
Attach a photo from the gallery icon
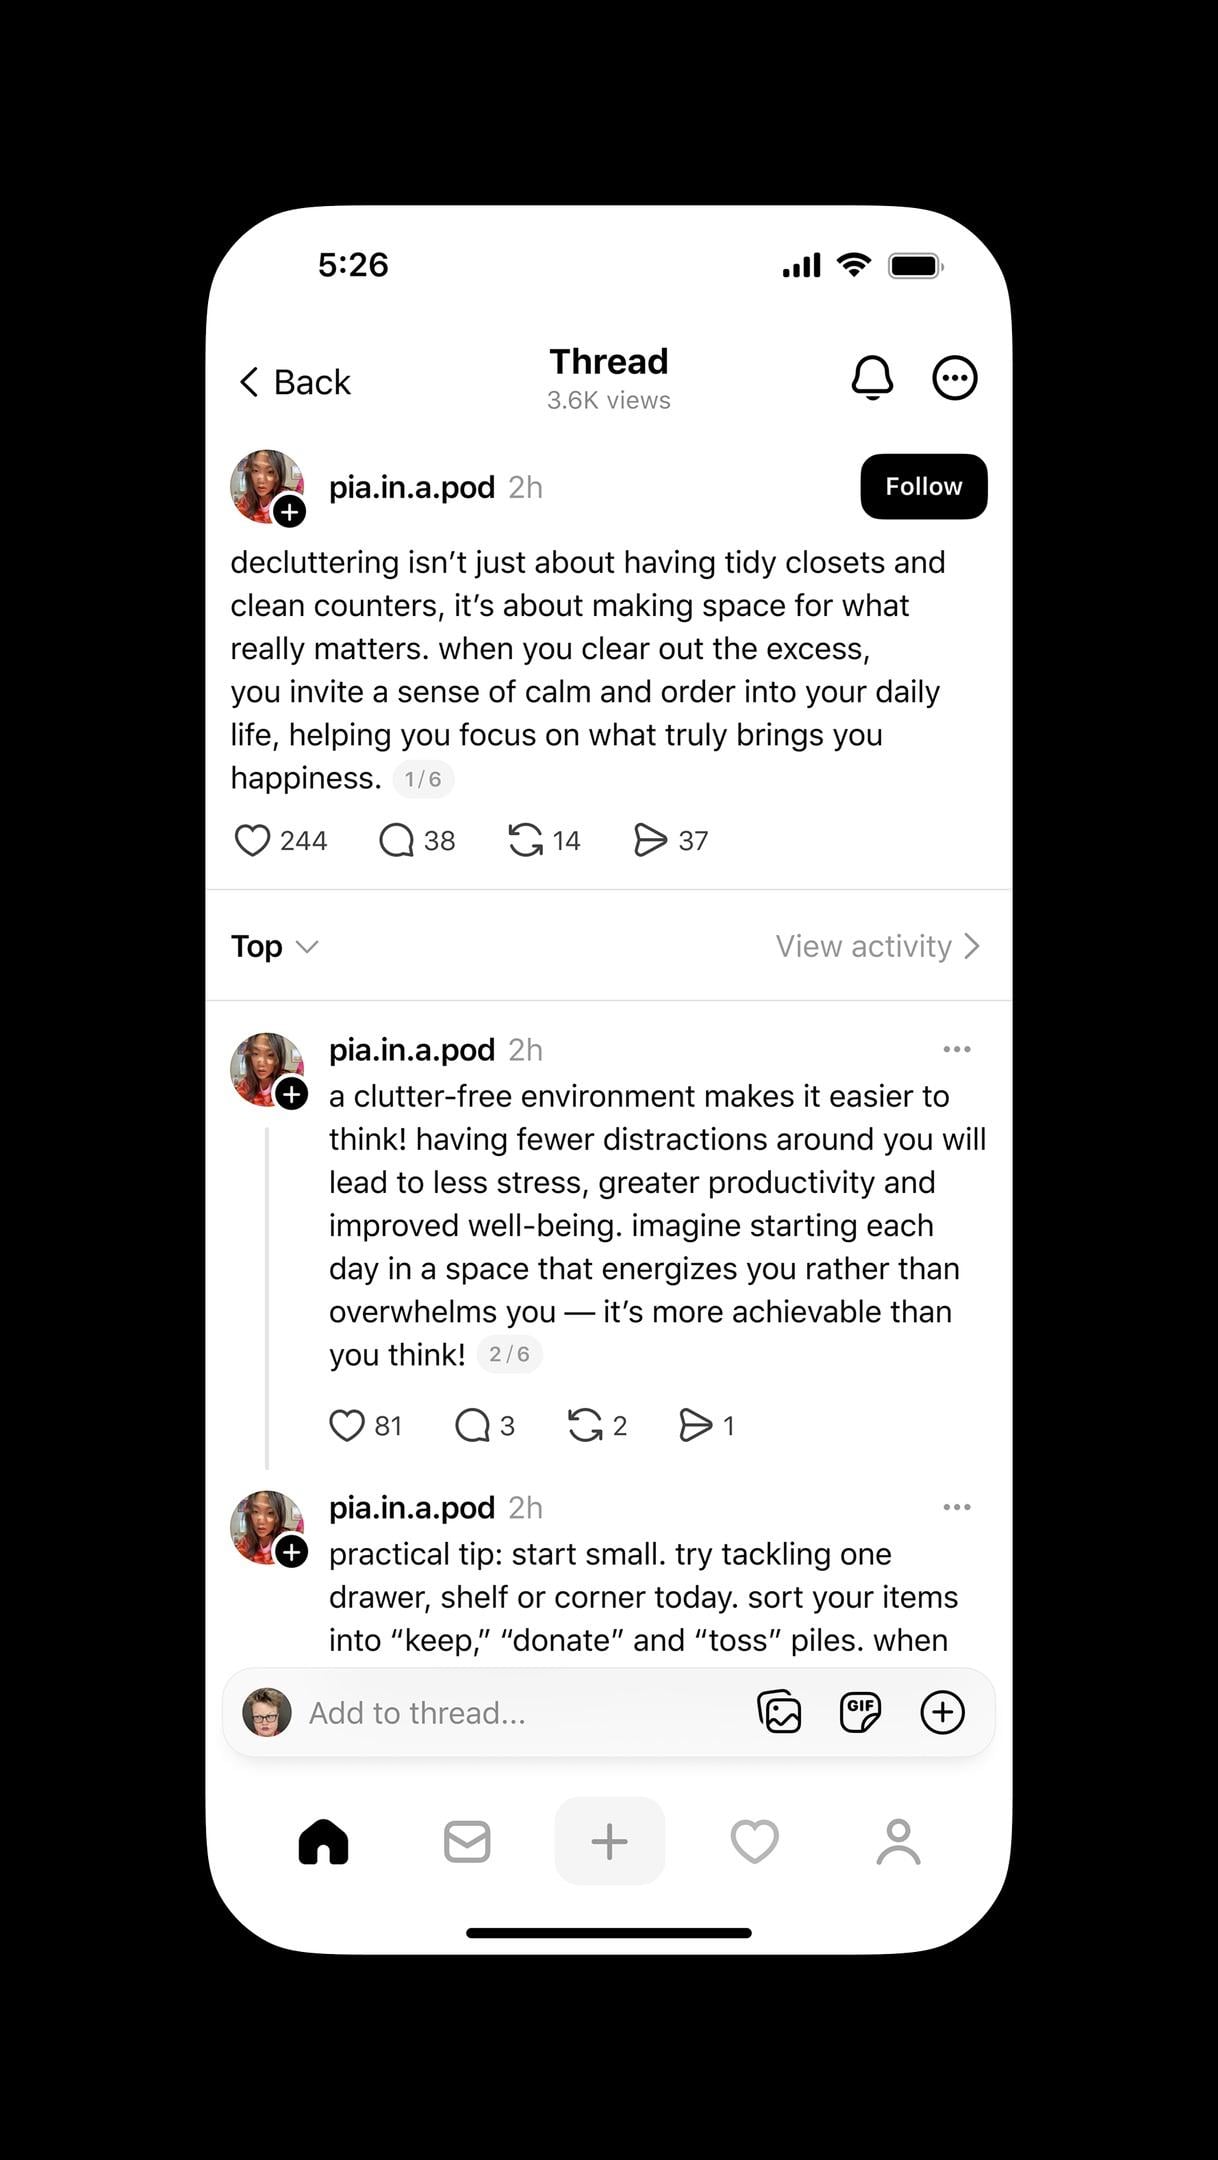[779, 1712]
